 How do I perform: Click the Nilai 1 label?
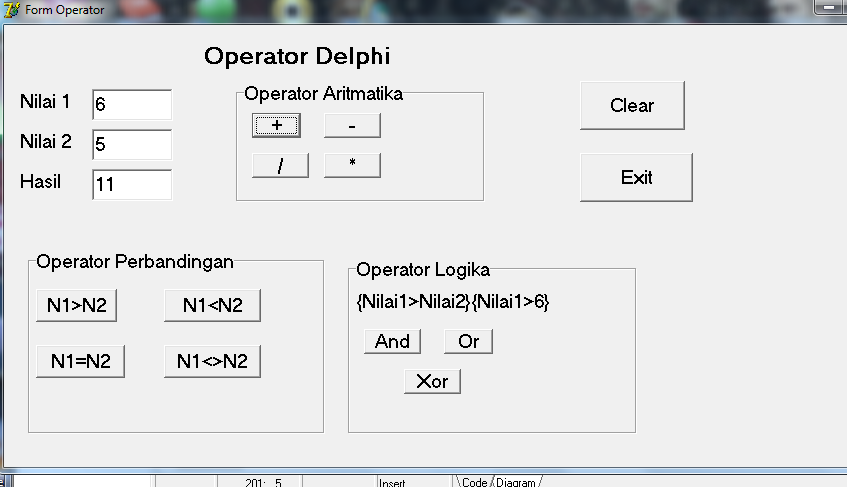click(x=45, y=102)
